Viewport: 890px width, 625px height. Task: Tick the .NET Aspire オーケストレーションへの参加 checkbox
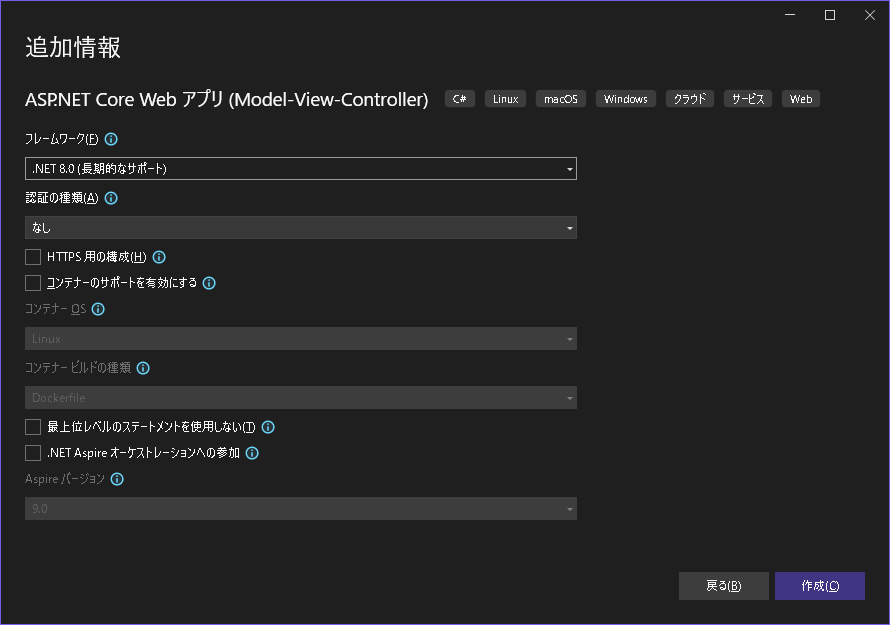point(33,453)
